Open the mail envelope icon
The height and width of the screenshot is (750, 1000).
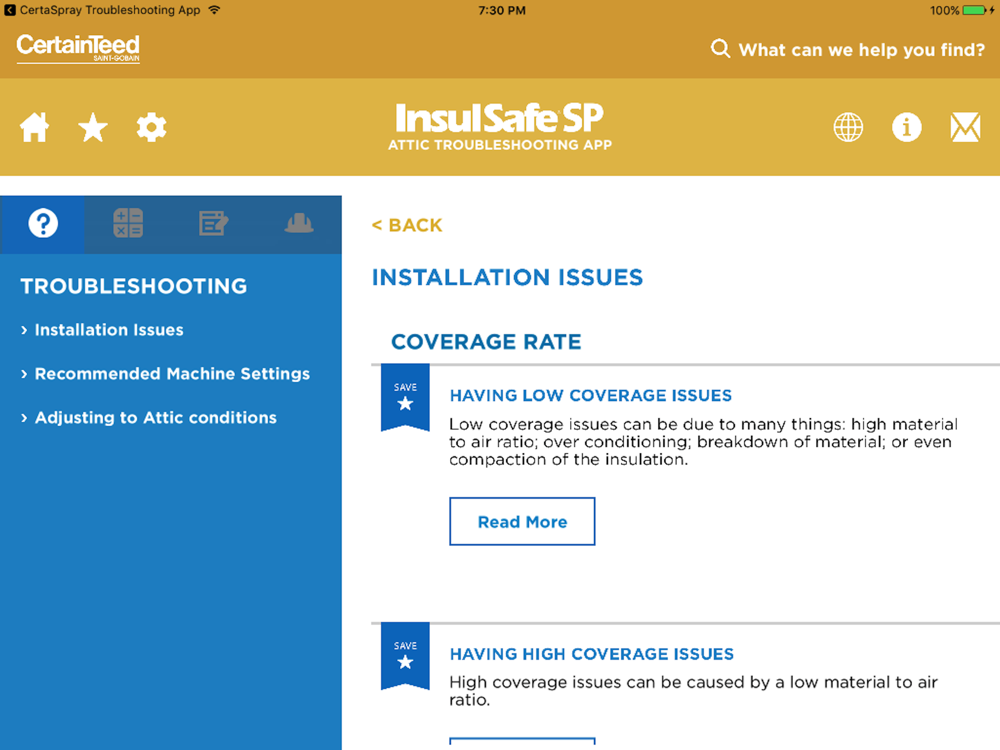[x=965, y=127]
